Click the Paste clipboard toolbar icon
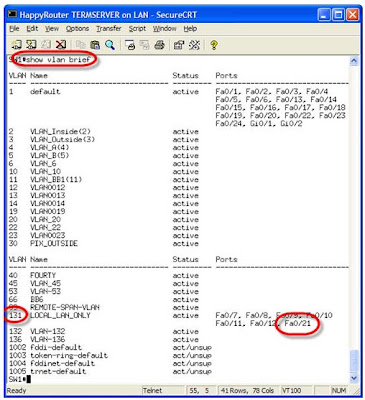This screenshot has height=400, width=365. pyautogui.click(x=95, y=44)
